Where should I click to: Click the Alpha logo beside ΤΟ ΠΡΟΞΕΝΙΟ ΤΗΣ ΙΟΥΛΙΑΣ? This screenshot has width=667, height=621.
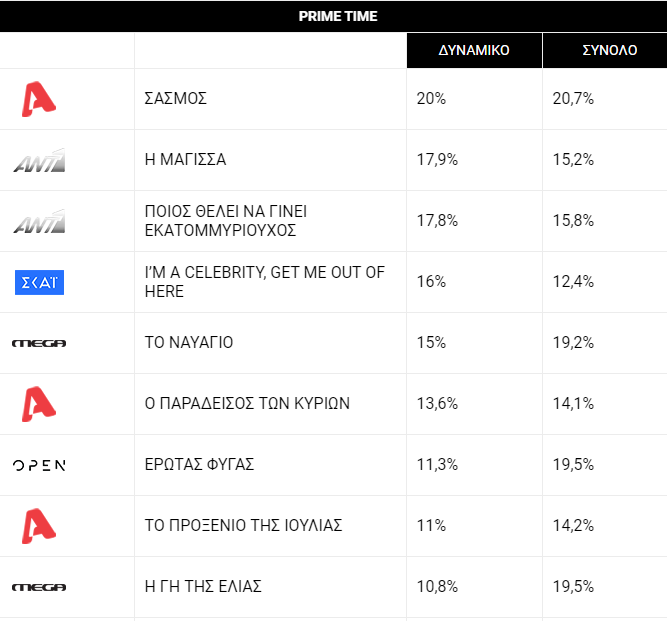39,526
